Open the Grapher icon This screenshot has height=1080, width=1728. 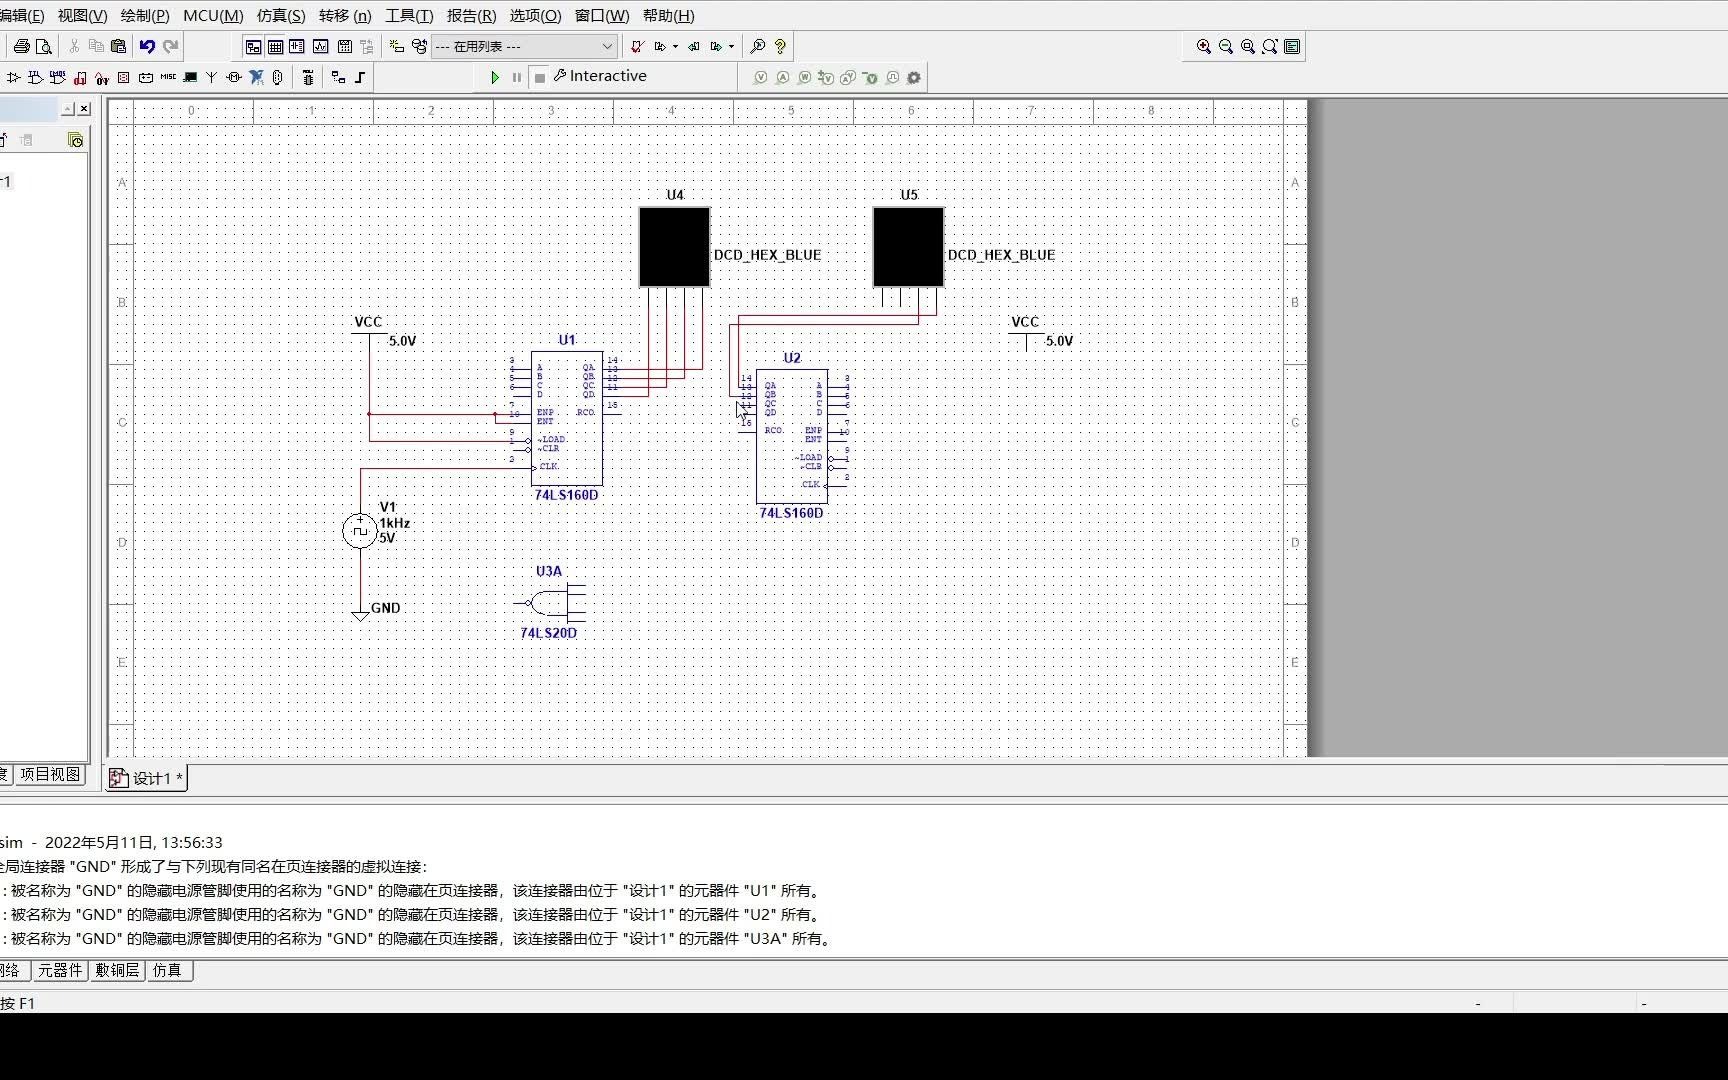320,46
